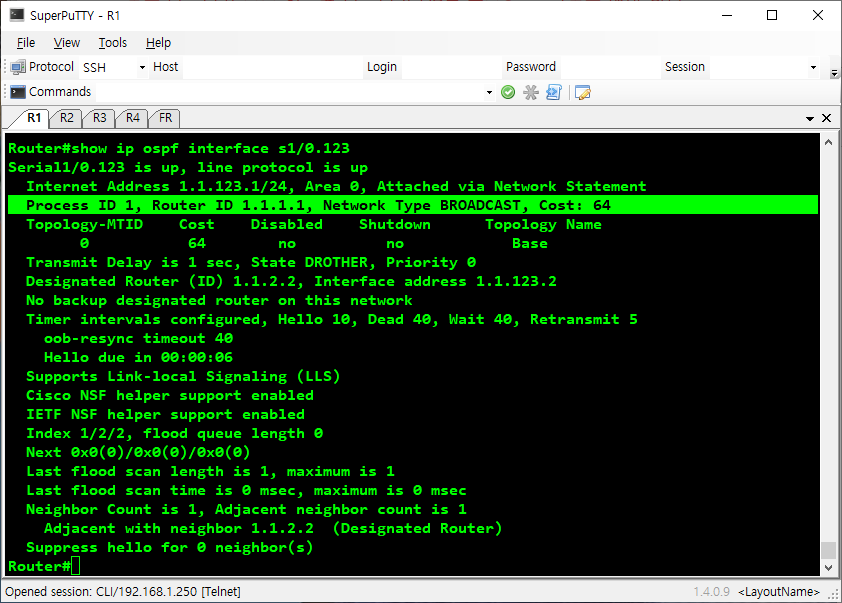Click the <LayoutName> status bar entry
Image resolution: width=842 pixels, height=603 pixels.
(x=779, y=592)
